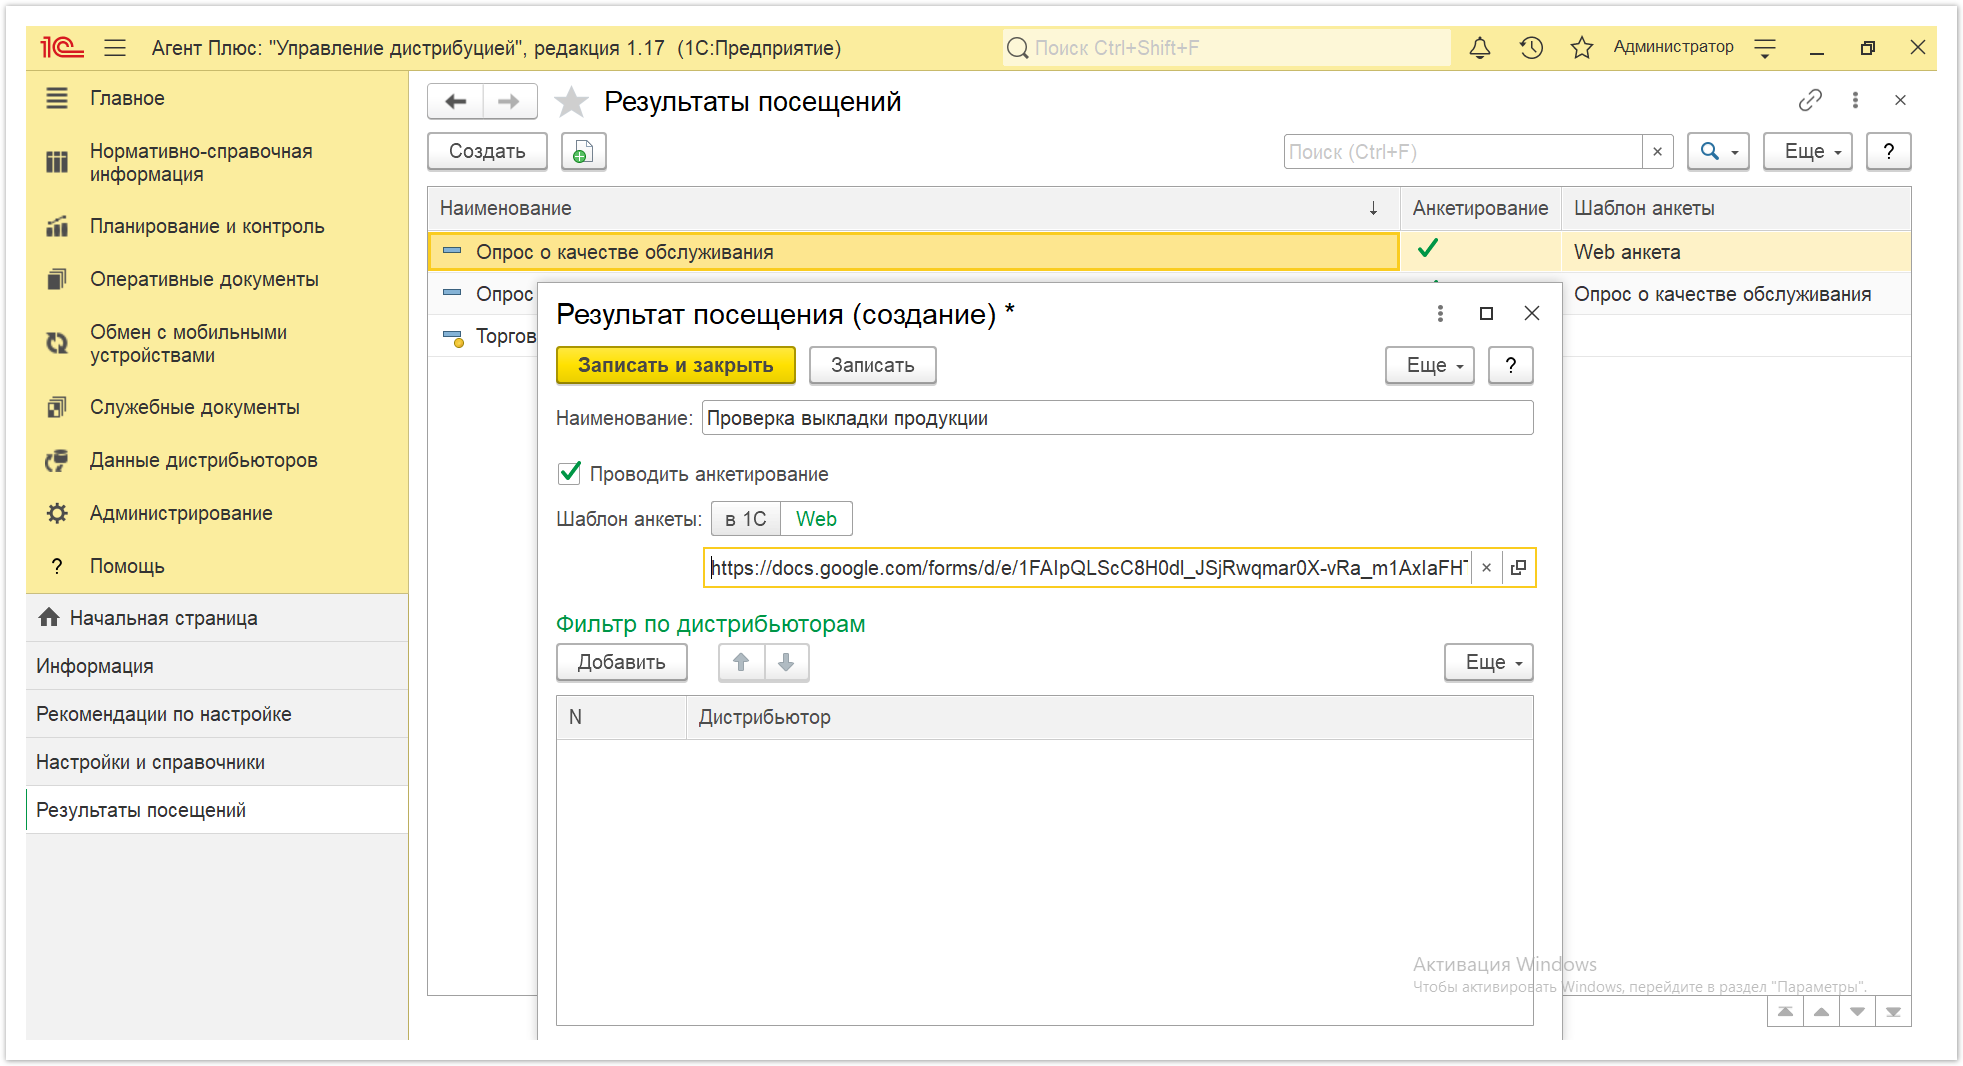Open history clock icon
Viewport: 1963px width, 1066px height.
[1531, 47]
